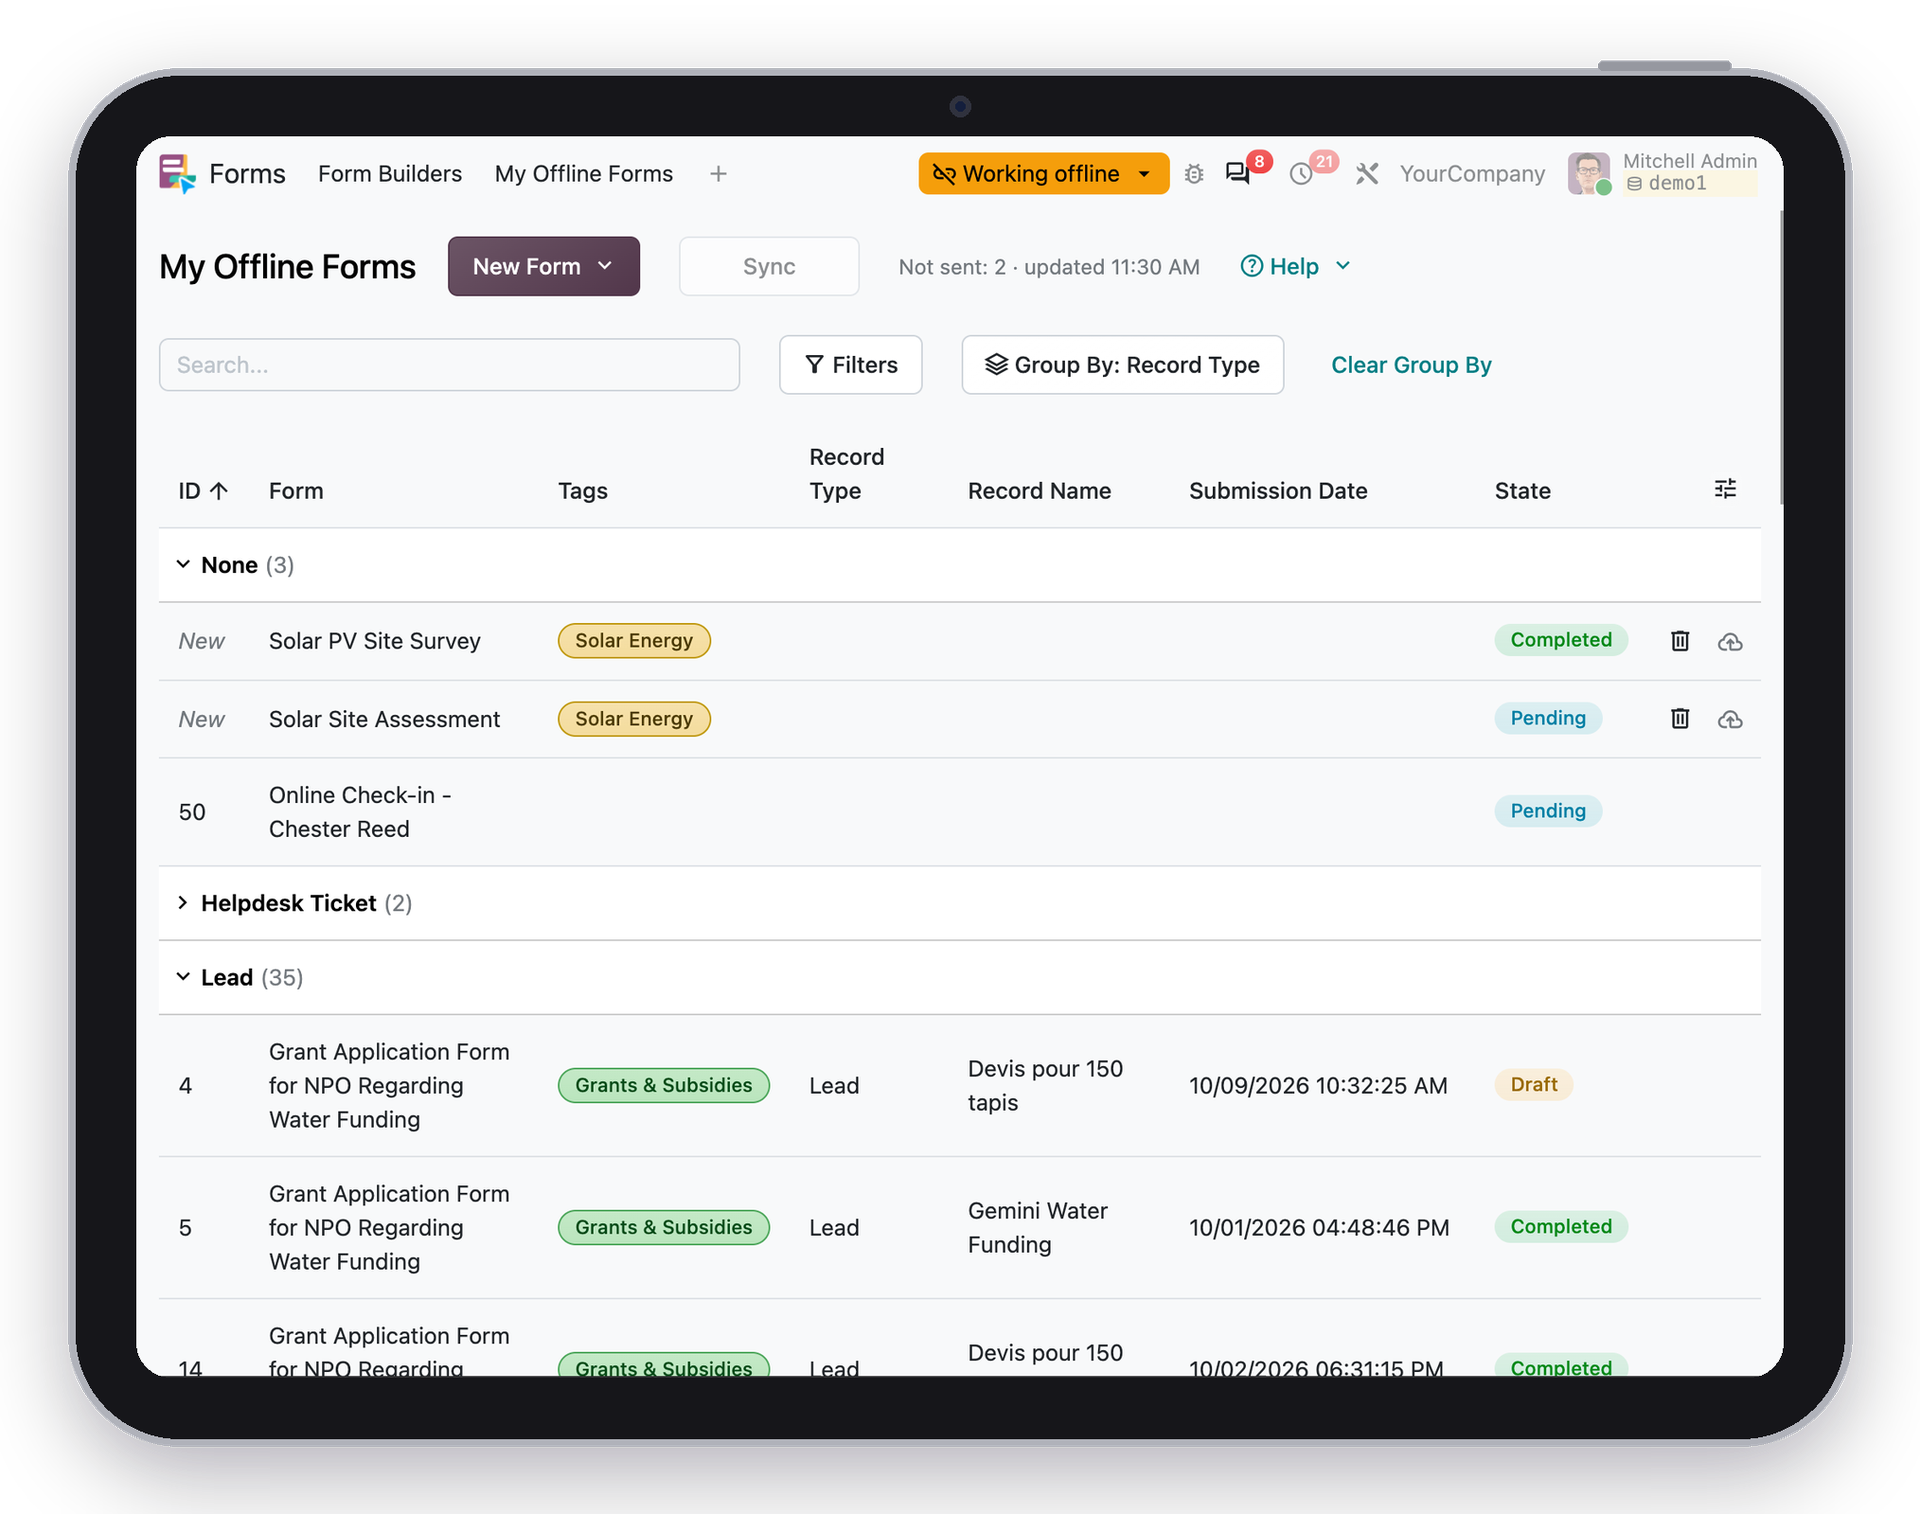Click the wrench and screwdriver tools icon

click(1367, 174)
